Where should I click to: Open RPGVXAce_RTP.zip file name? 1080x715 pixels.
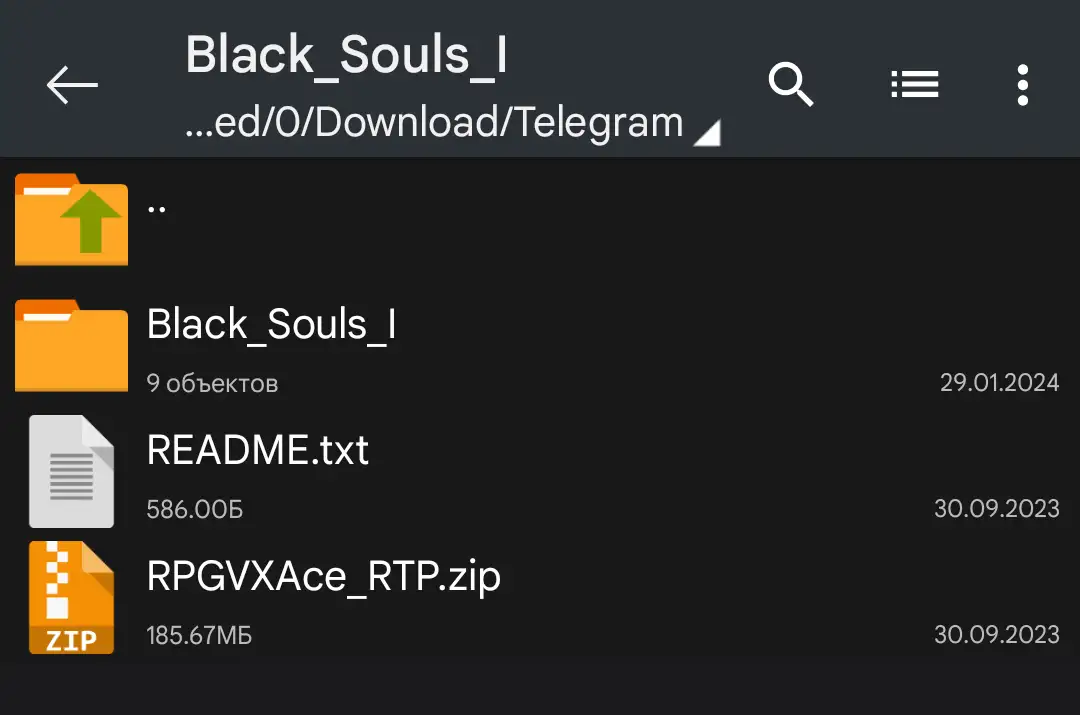pos(324,577)
